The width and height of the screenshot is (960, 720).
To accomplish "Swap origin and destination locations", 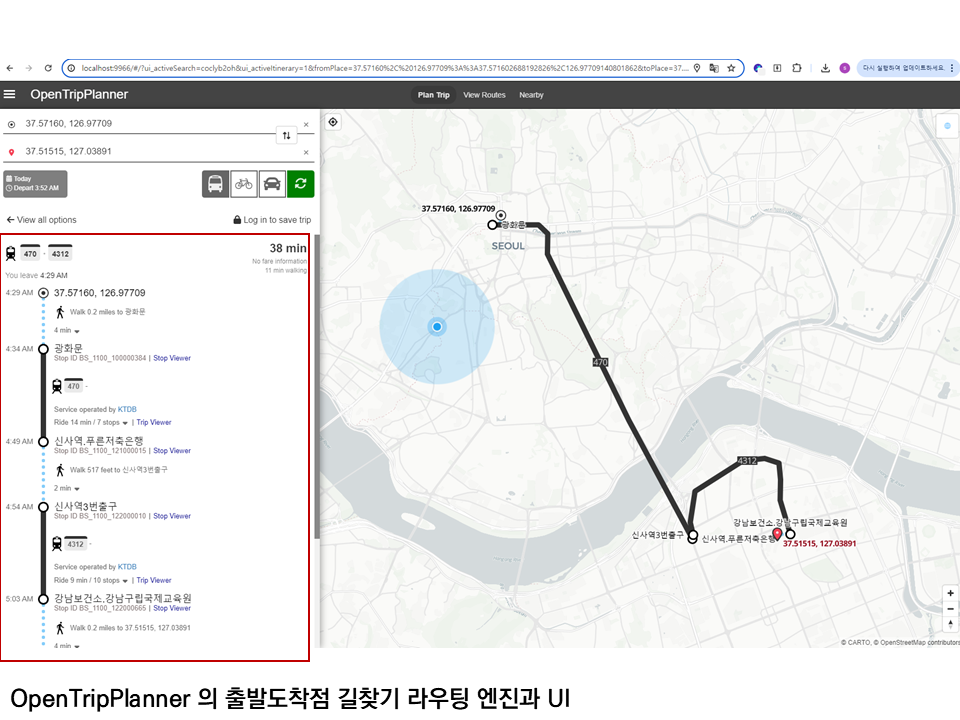I will pos(287,135).
